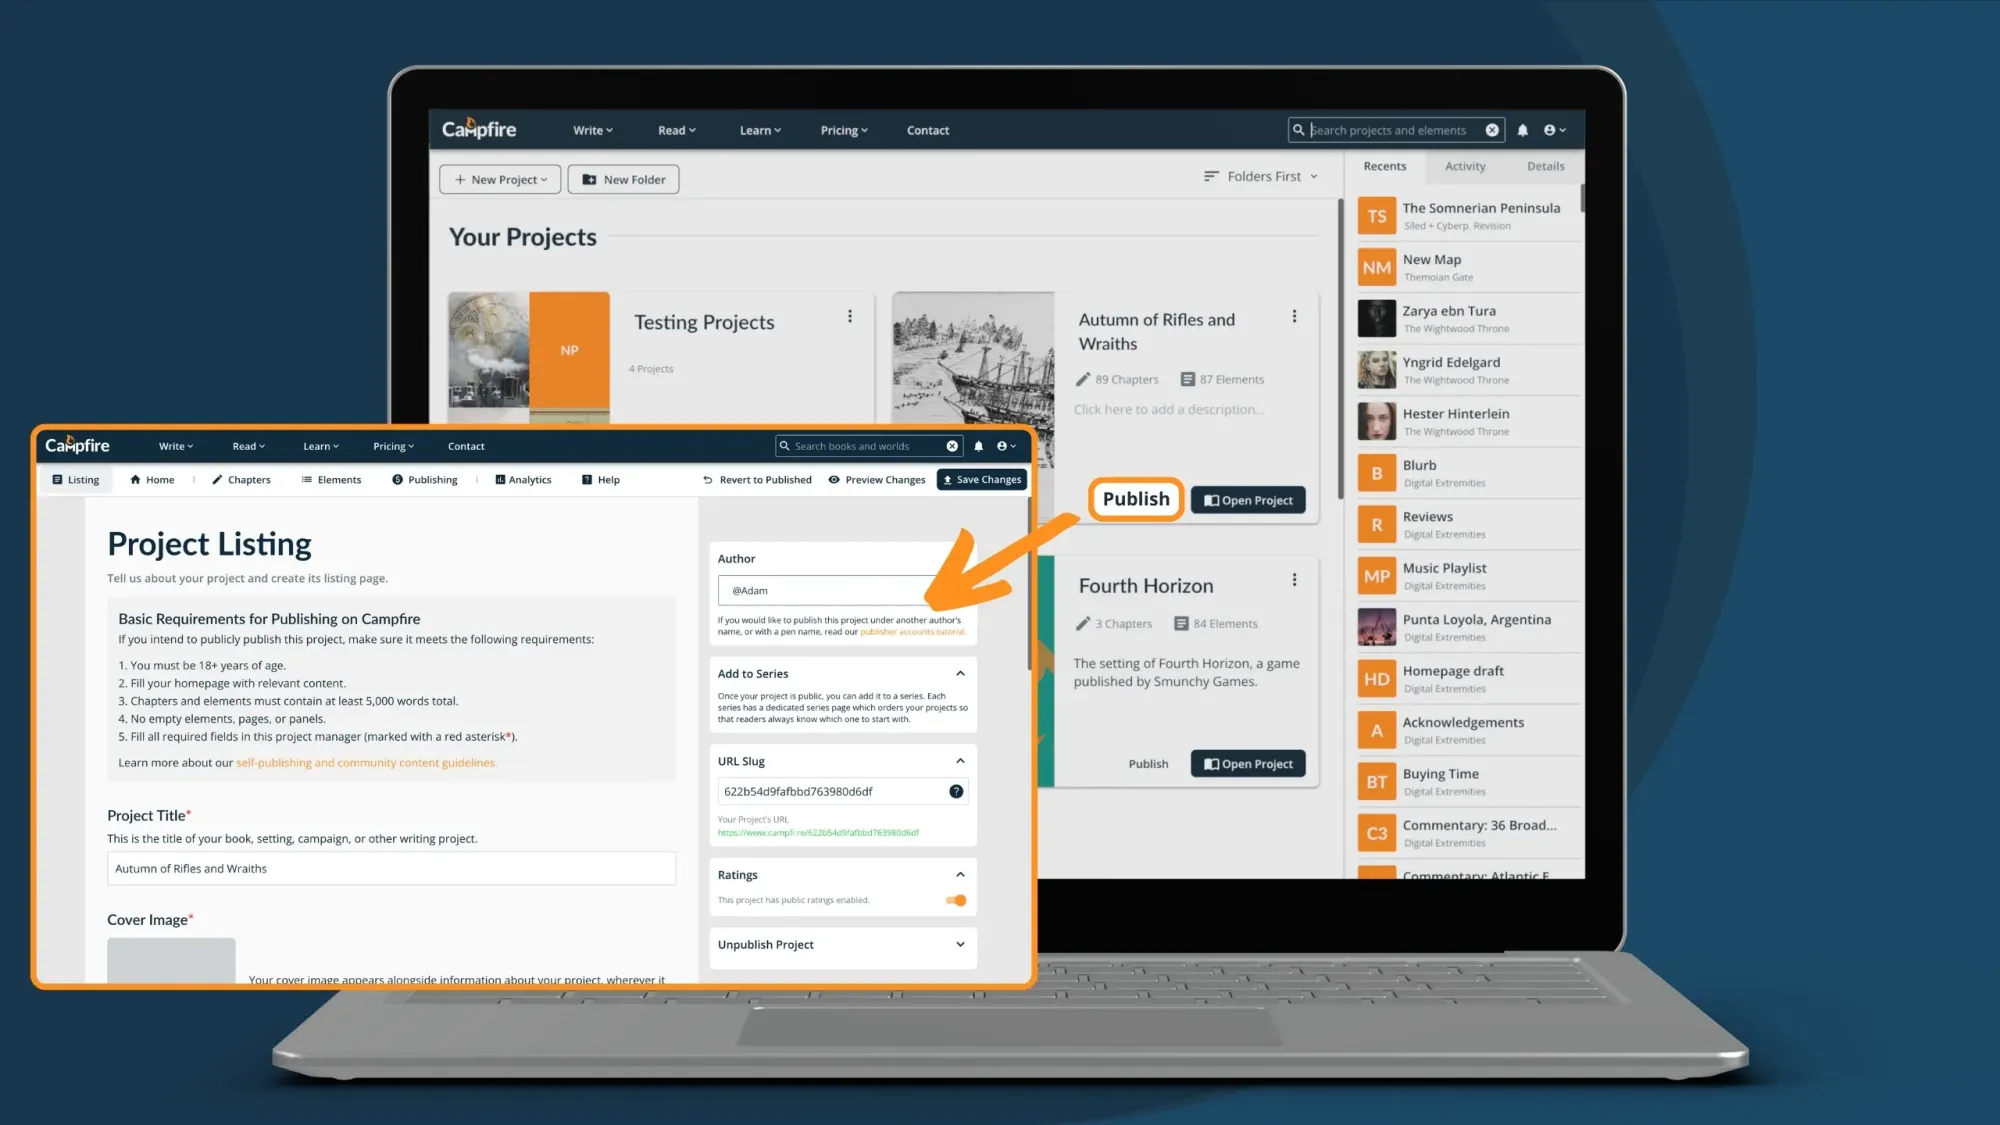Go to the Home tab in project manager
Screen dimensions: 2000x1125
[152, 480]
